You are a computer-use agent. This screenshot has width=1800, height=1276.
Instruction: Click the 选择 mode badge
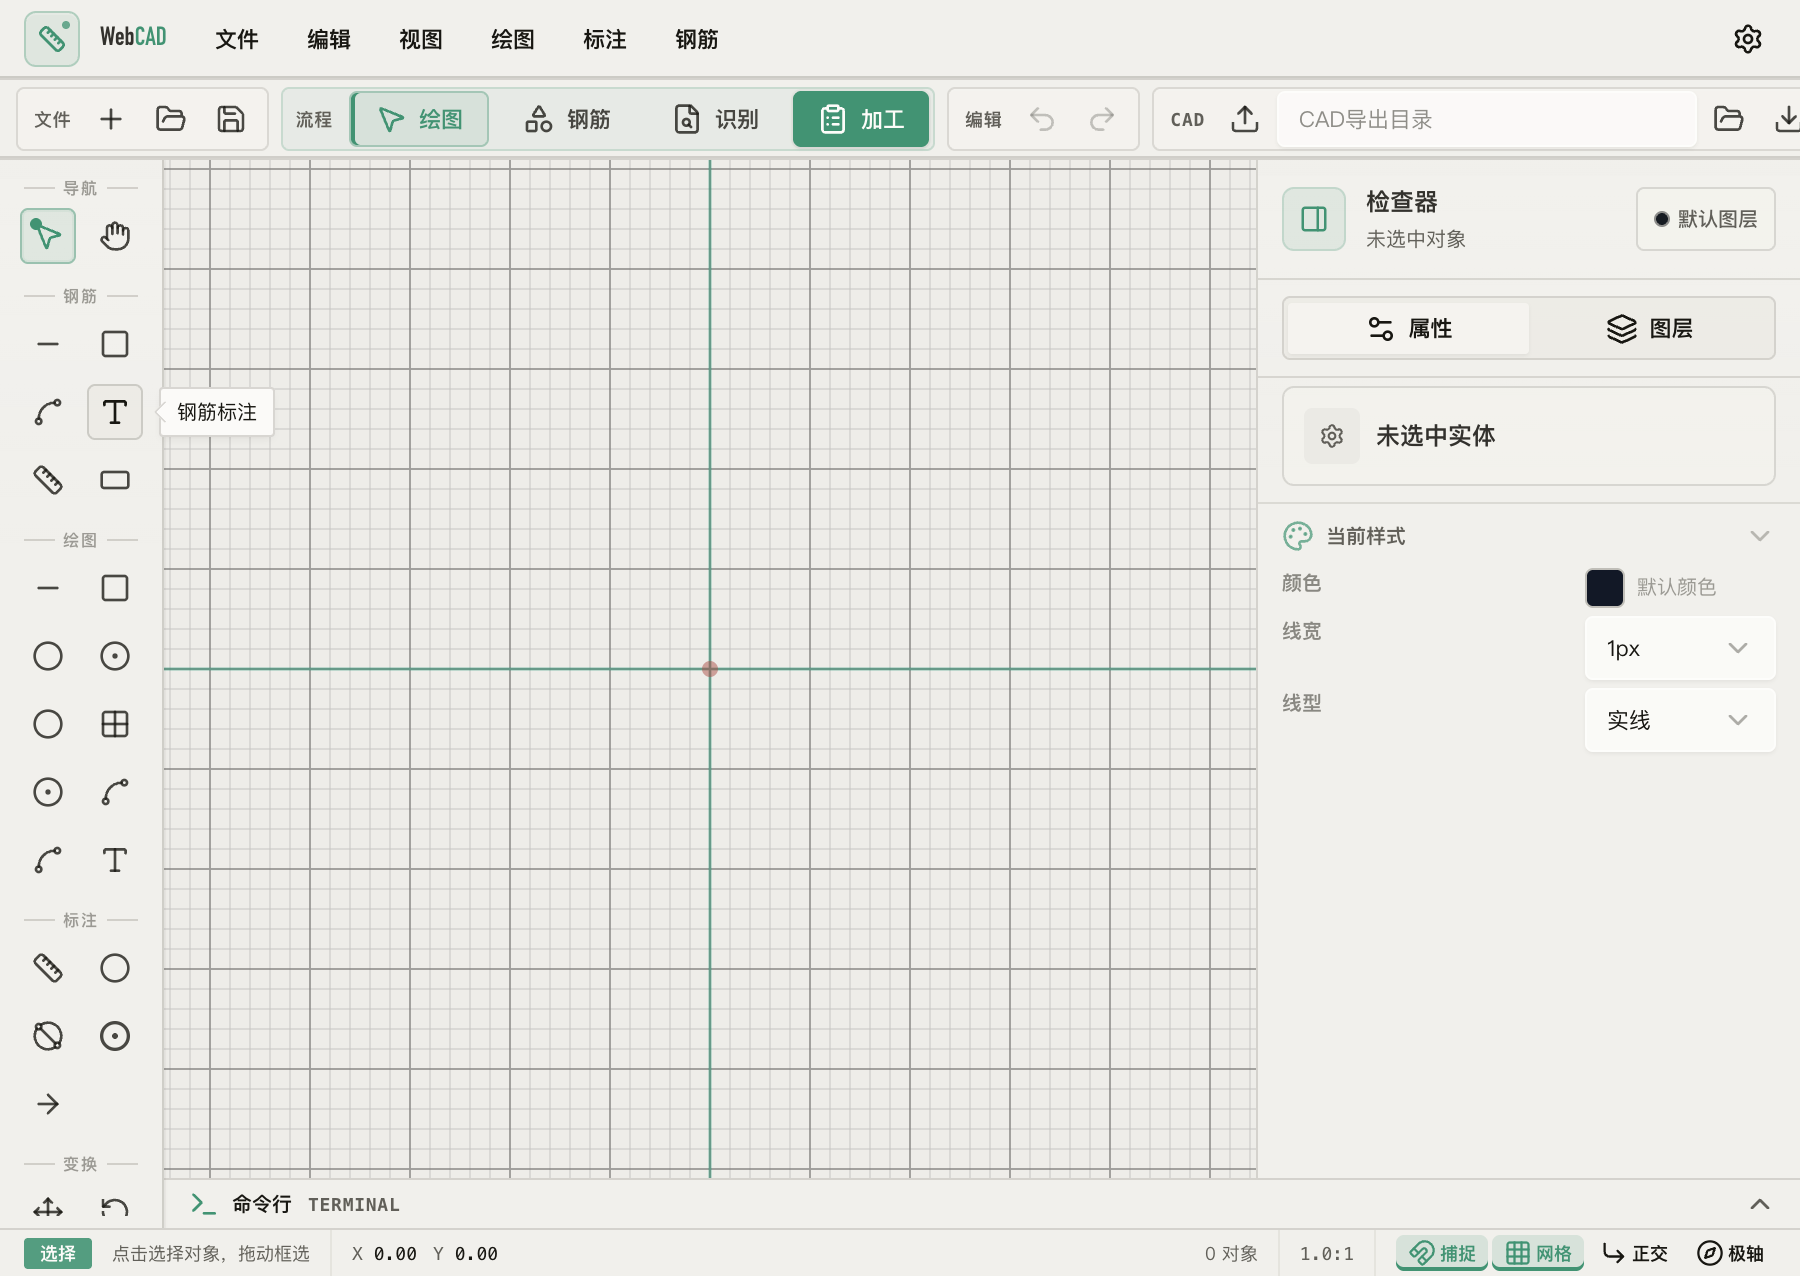[58, 1253]
